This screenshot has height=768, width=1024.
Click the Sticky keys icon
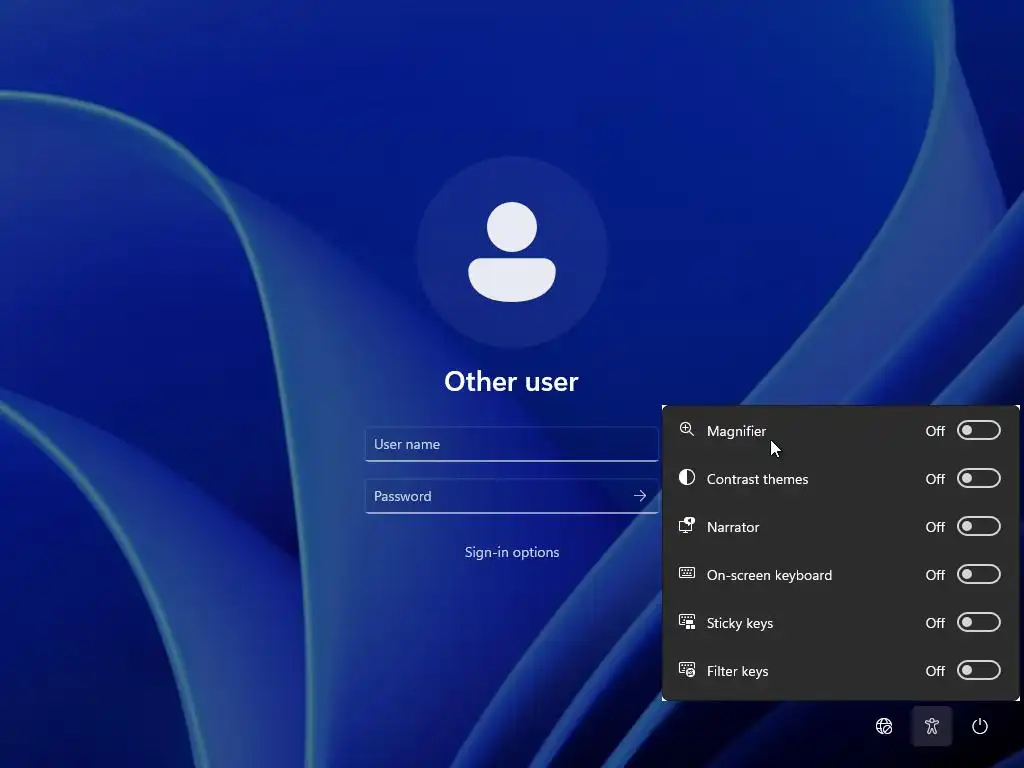[x=686, y=621]
